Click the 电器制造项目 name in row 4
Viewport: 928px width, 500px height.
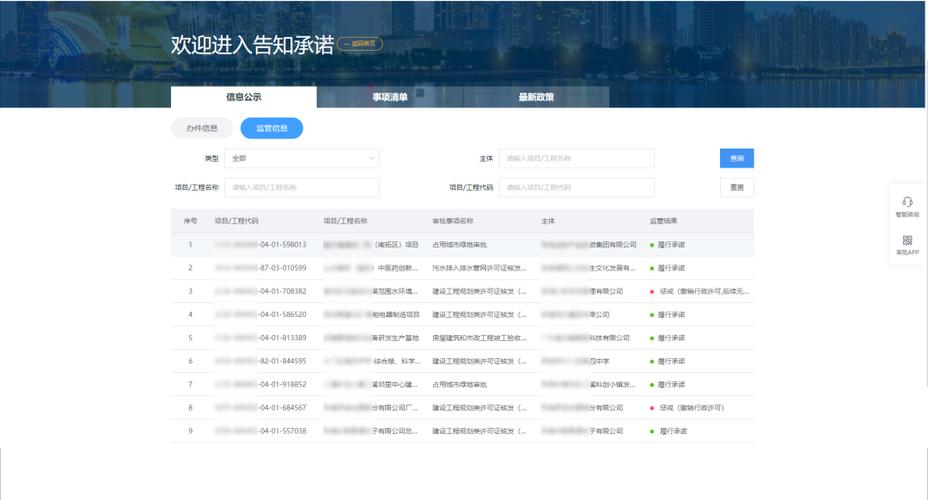(372, 315)
